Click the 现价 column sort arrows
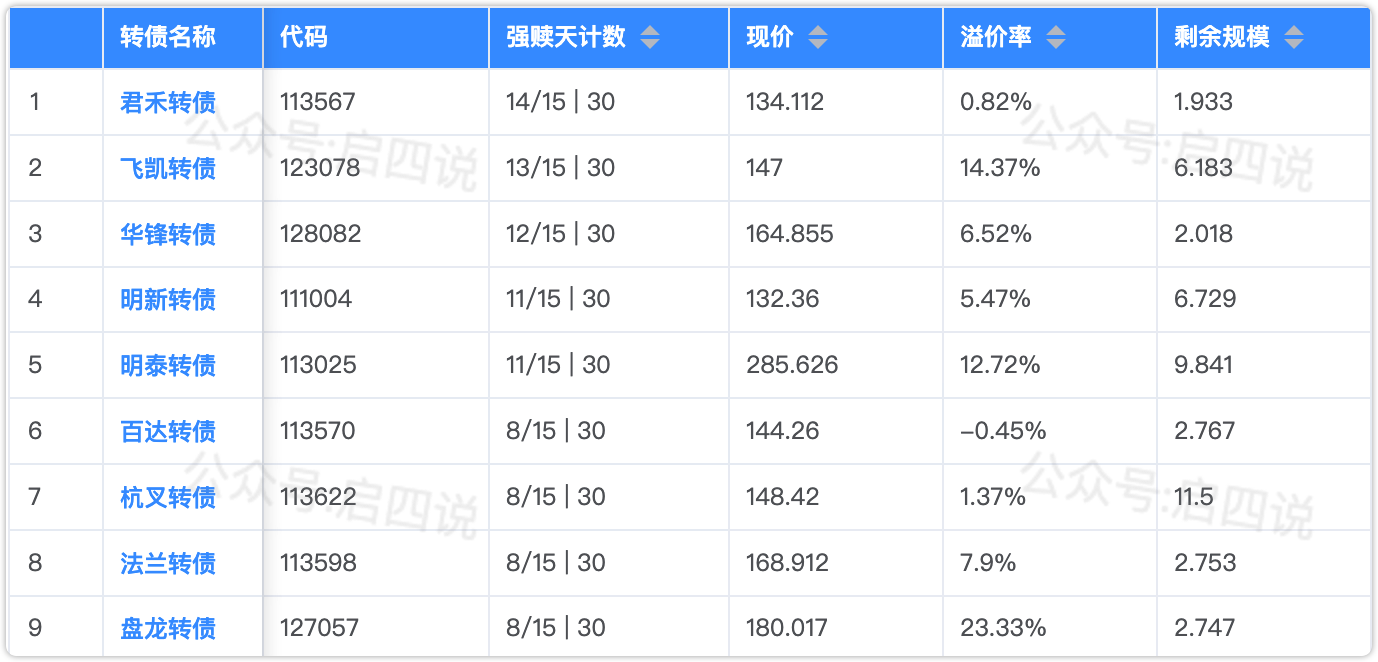This screenshot has height=662, width=1378. (818, 38)
